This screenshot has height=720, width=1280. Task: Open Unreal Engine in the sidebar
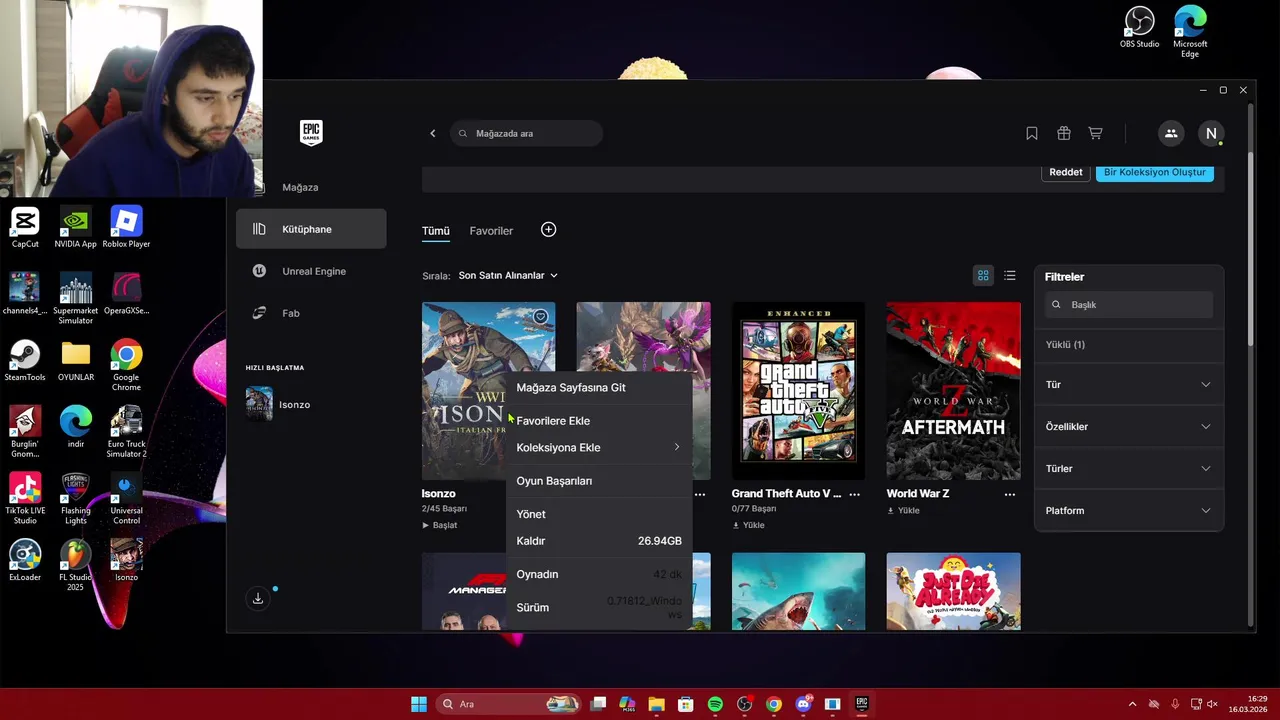tap(311, 271)
